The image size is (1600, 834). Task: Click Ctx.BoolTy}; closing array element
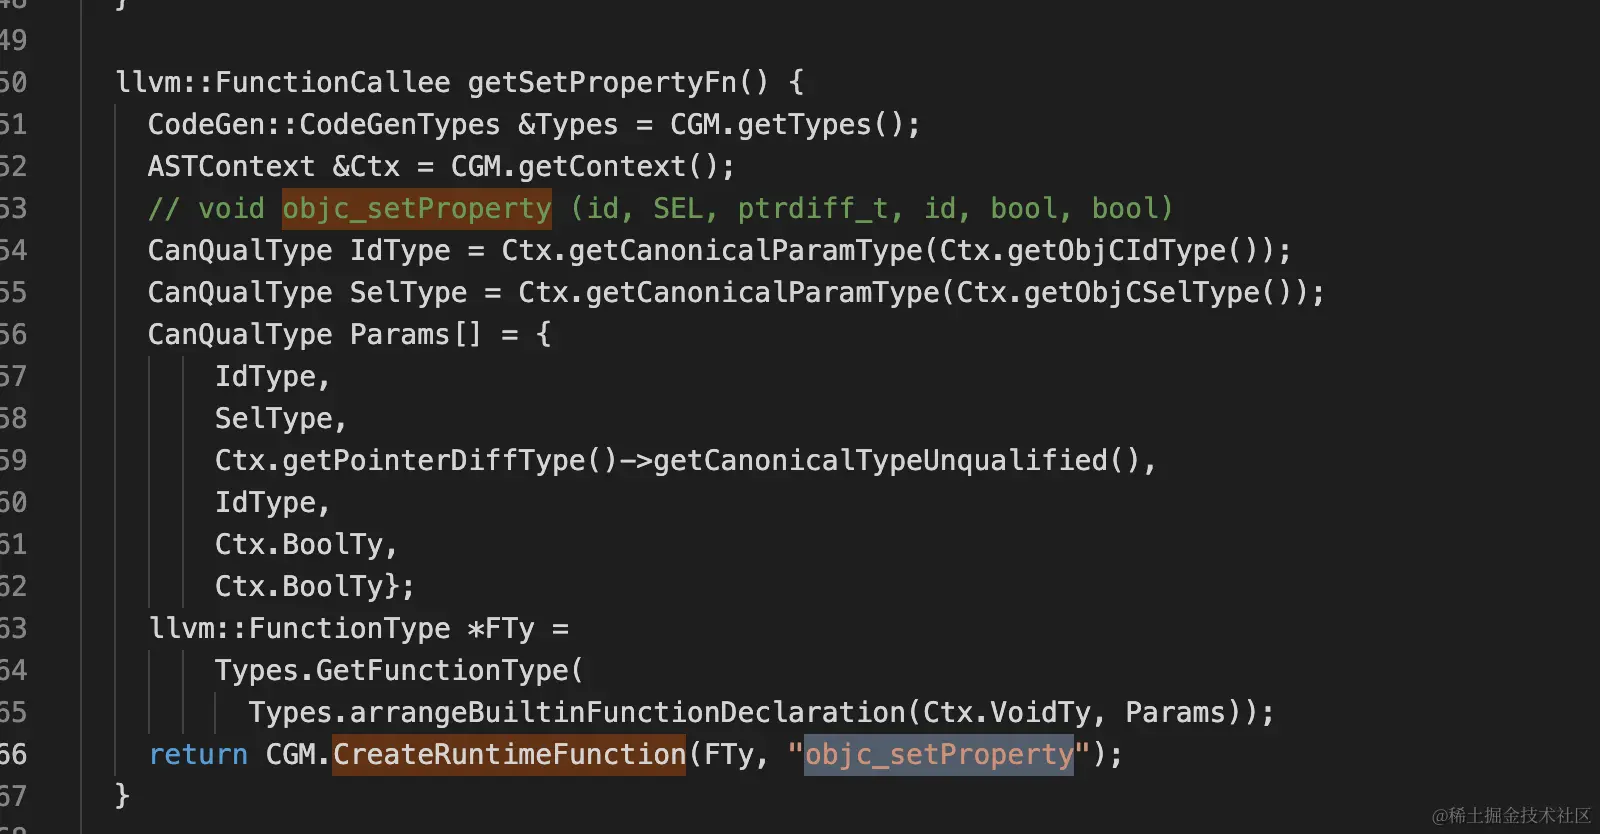pos(315,586)
